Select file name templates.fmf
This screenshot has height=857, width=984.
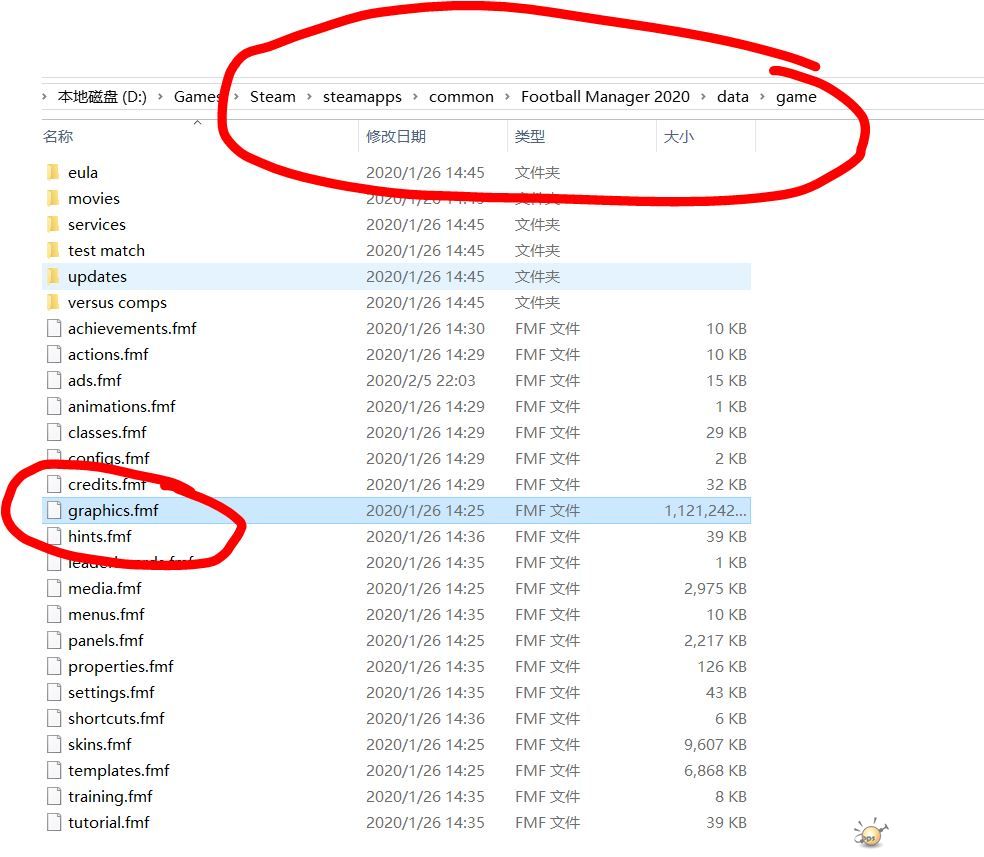coord(119,770)
